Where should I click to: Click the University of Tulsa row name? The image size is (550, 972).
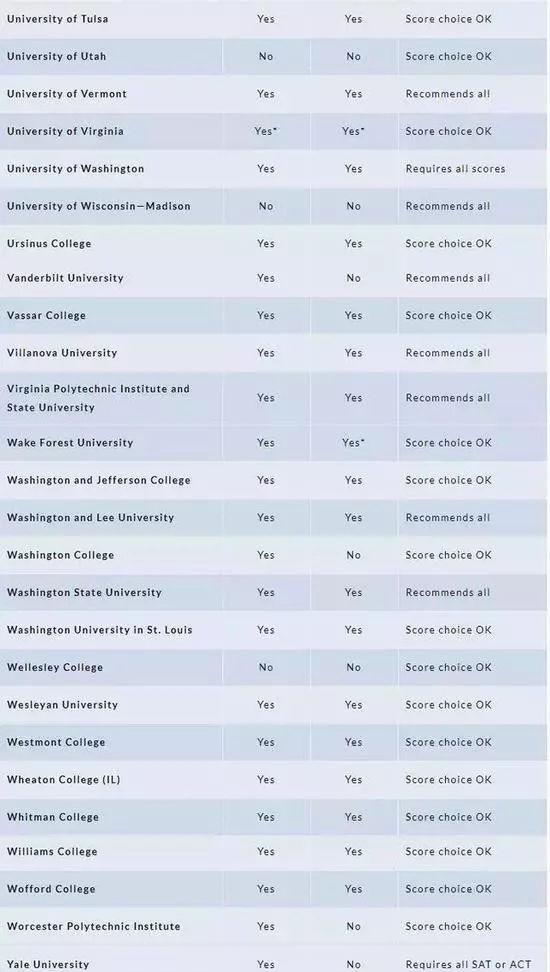58,19
